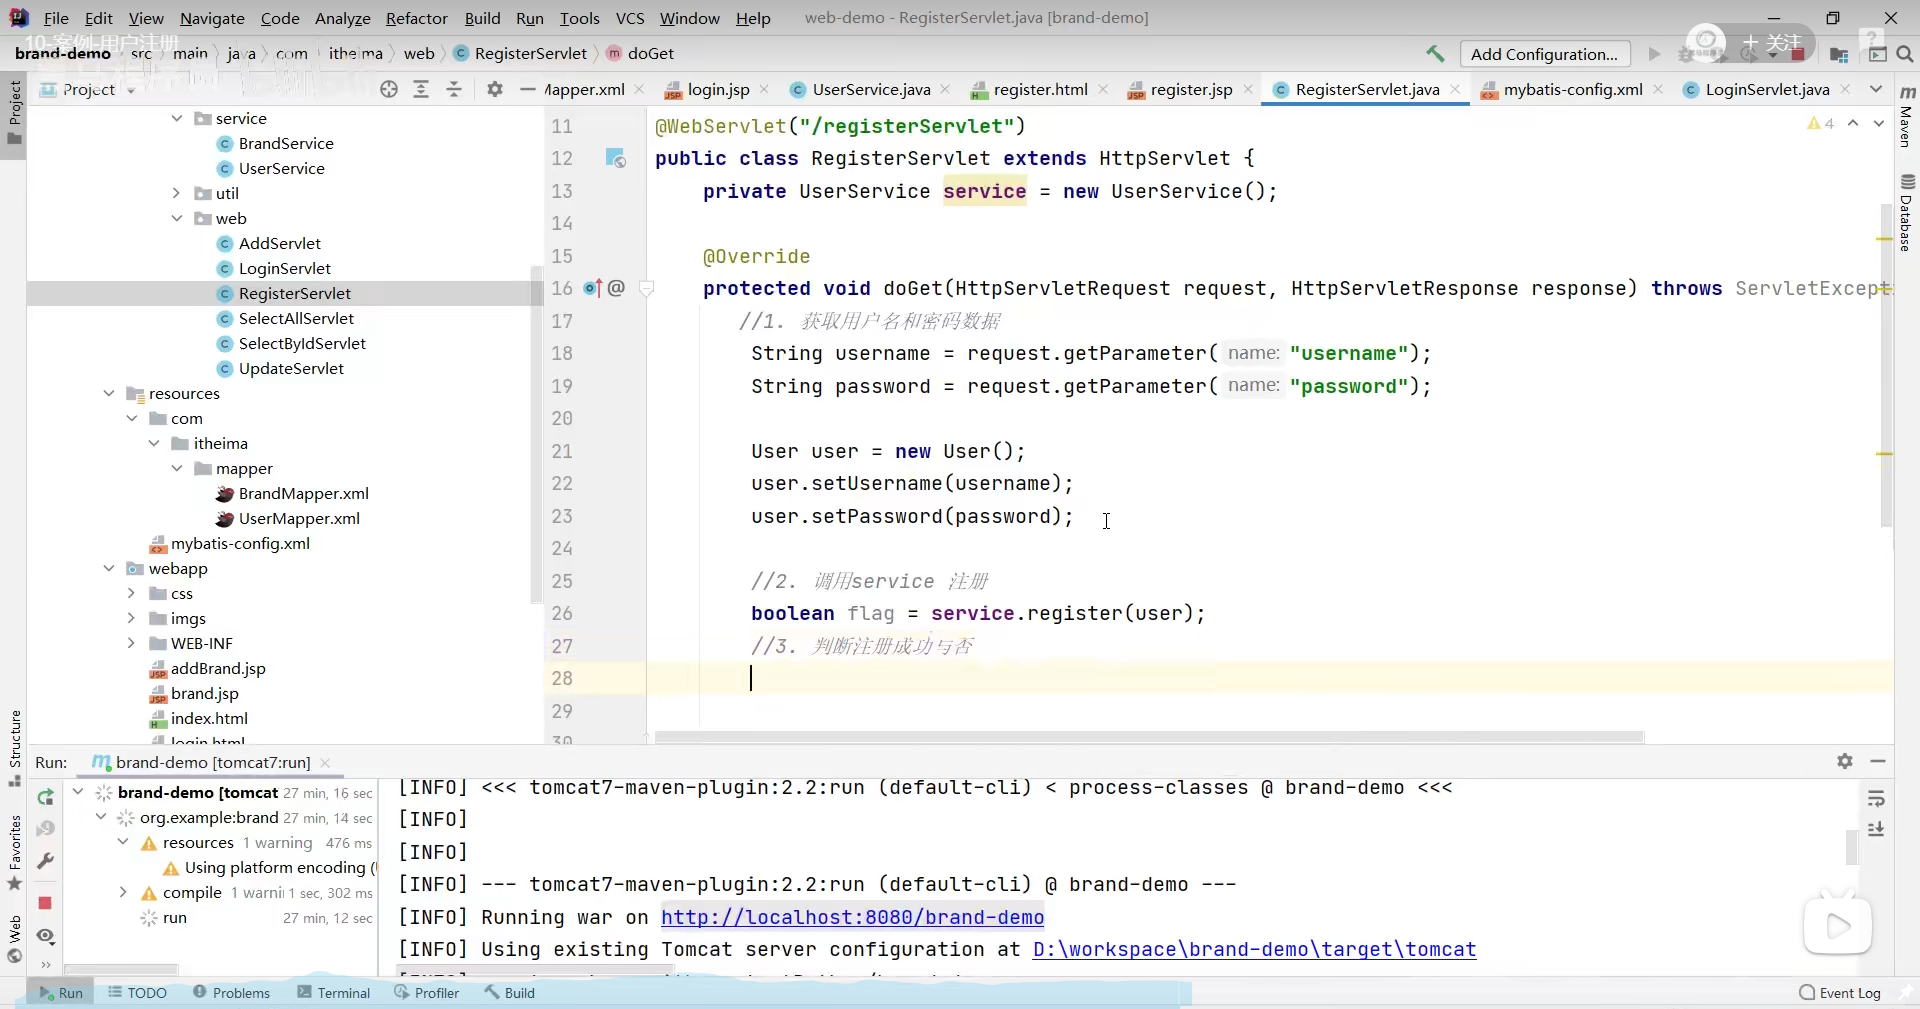Open the VCS menu
Image resolution: width=1920 pixels, height=1009 pixels.
630,18
